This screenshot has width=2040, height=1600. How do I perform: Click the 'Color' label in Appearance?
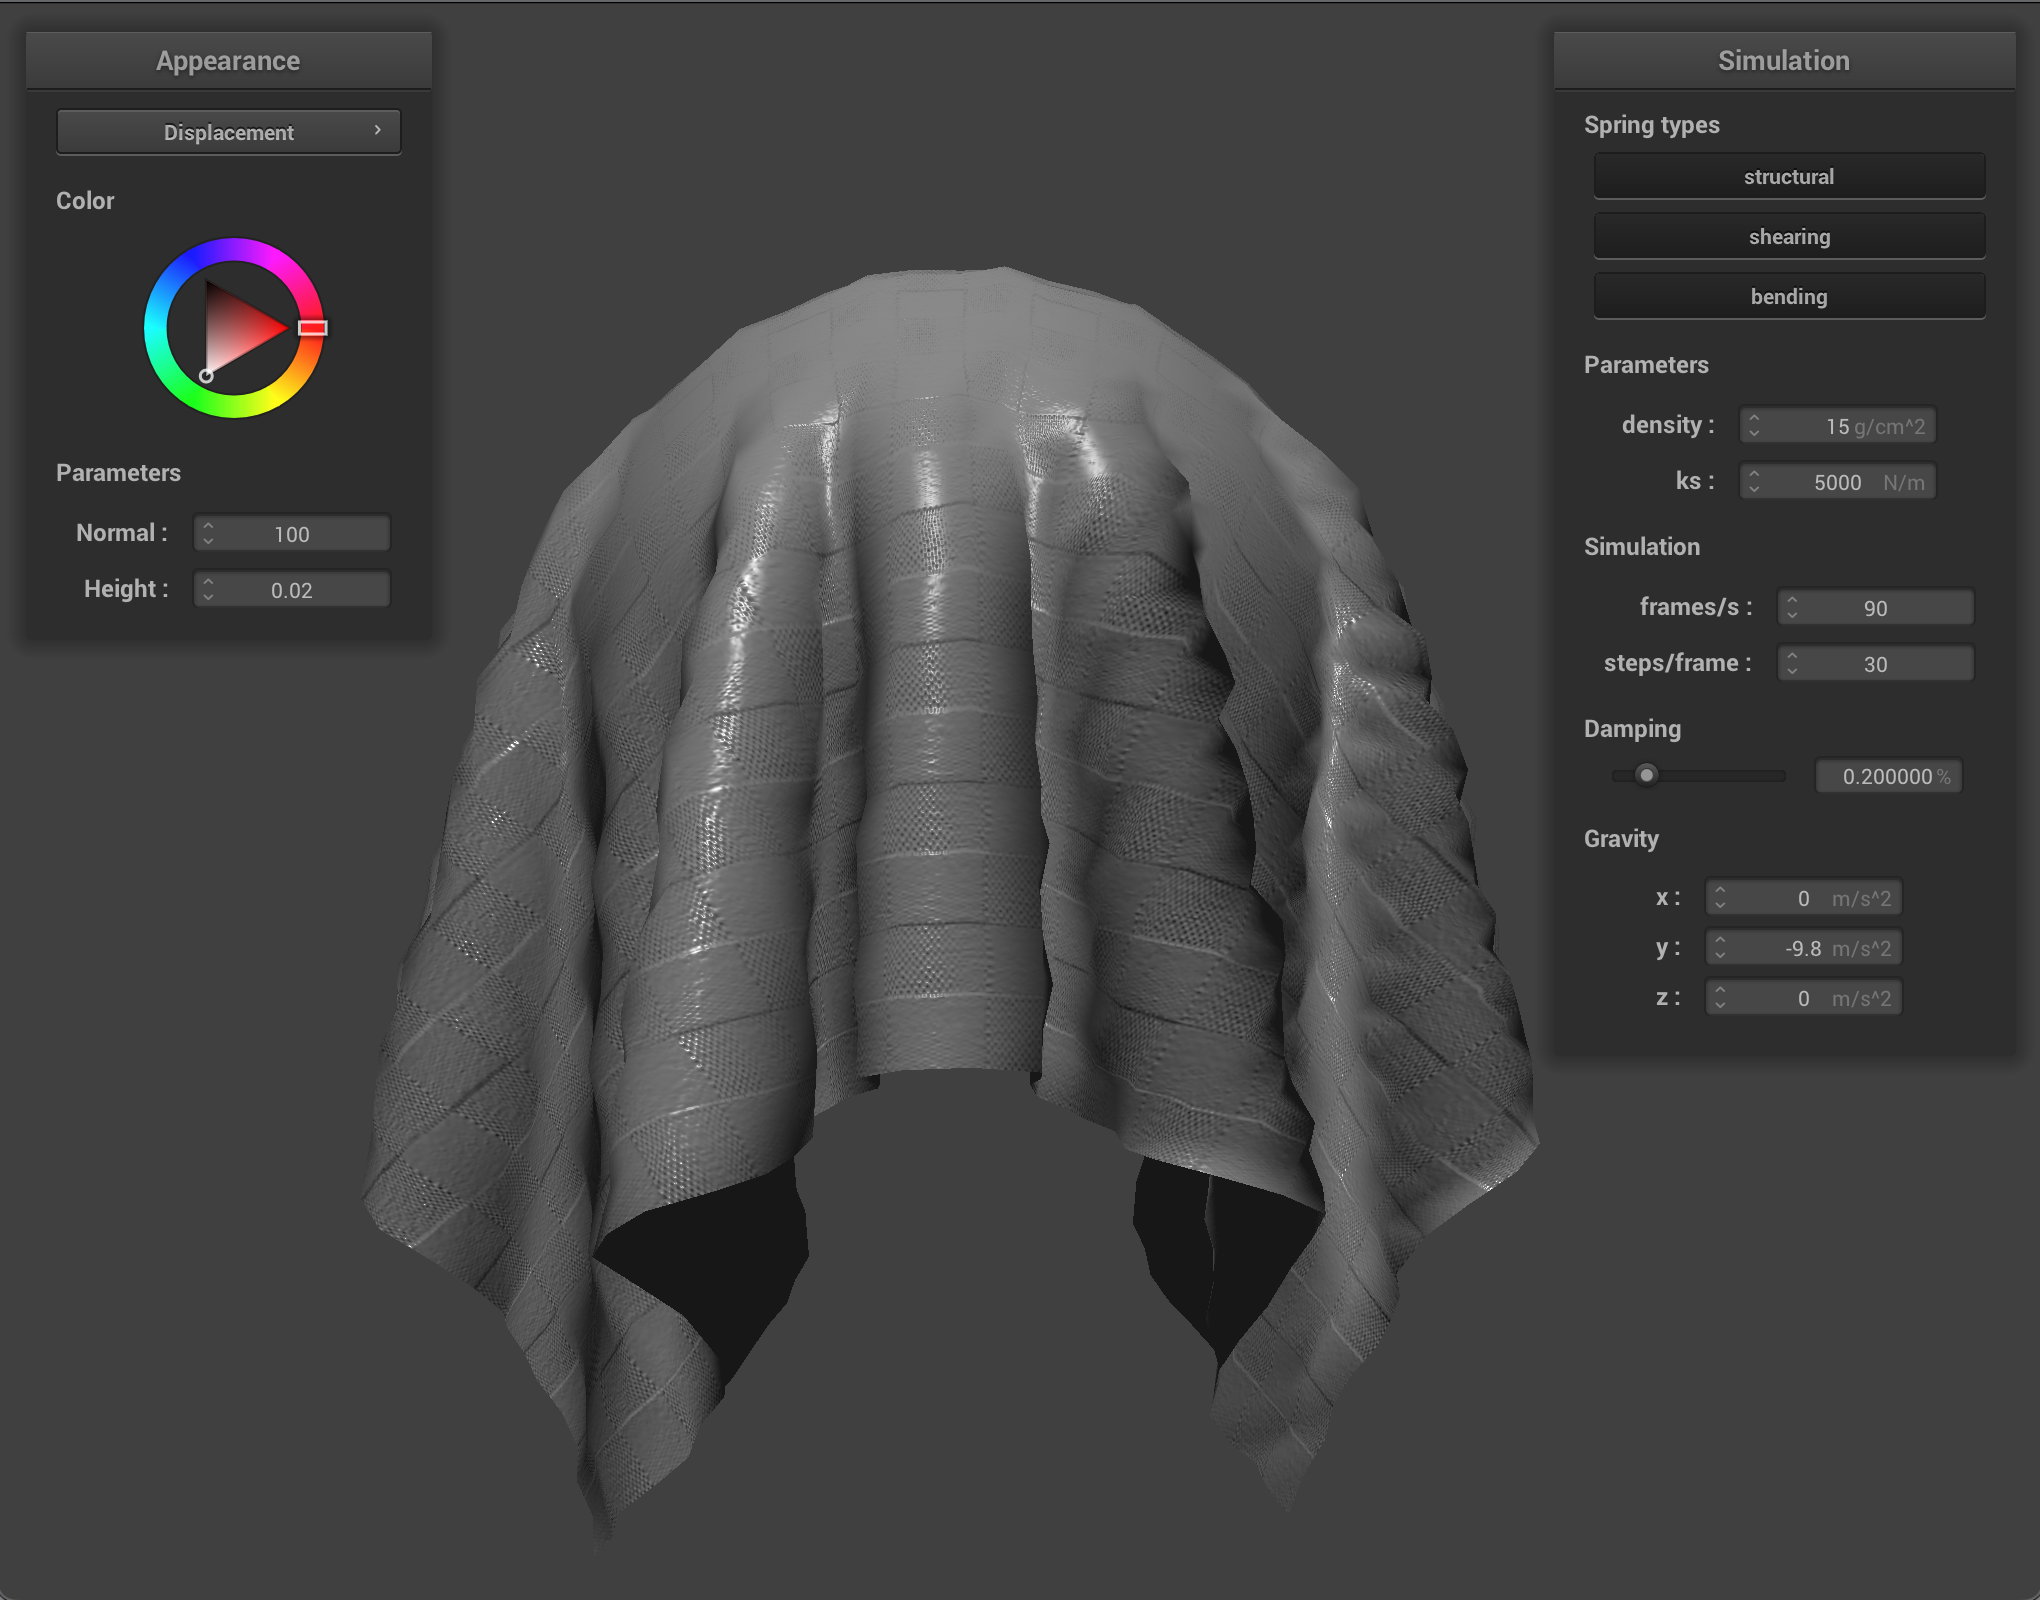[x=85, y=201]
